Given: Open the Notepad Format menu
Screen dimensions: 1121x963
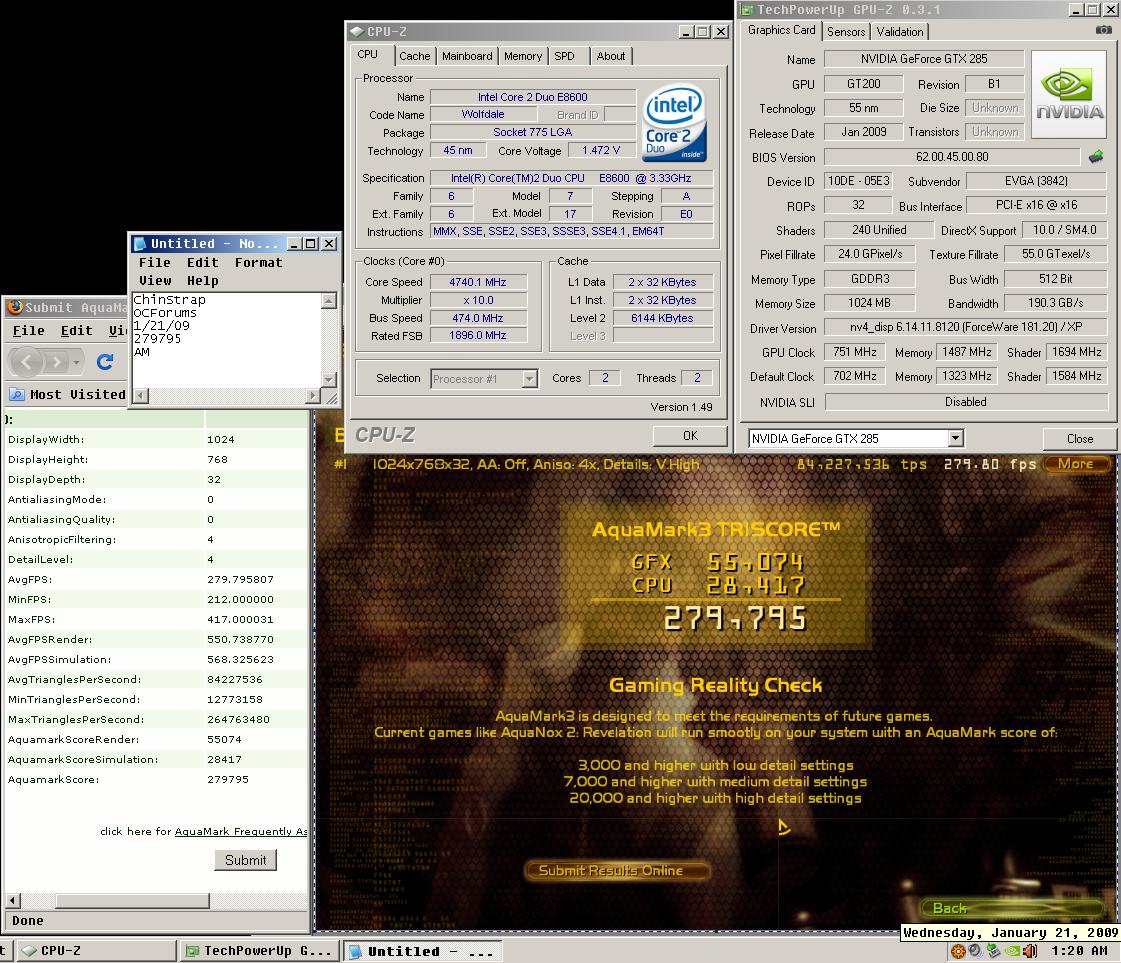Looking at the screenshot, I should 258,262.
